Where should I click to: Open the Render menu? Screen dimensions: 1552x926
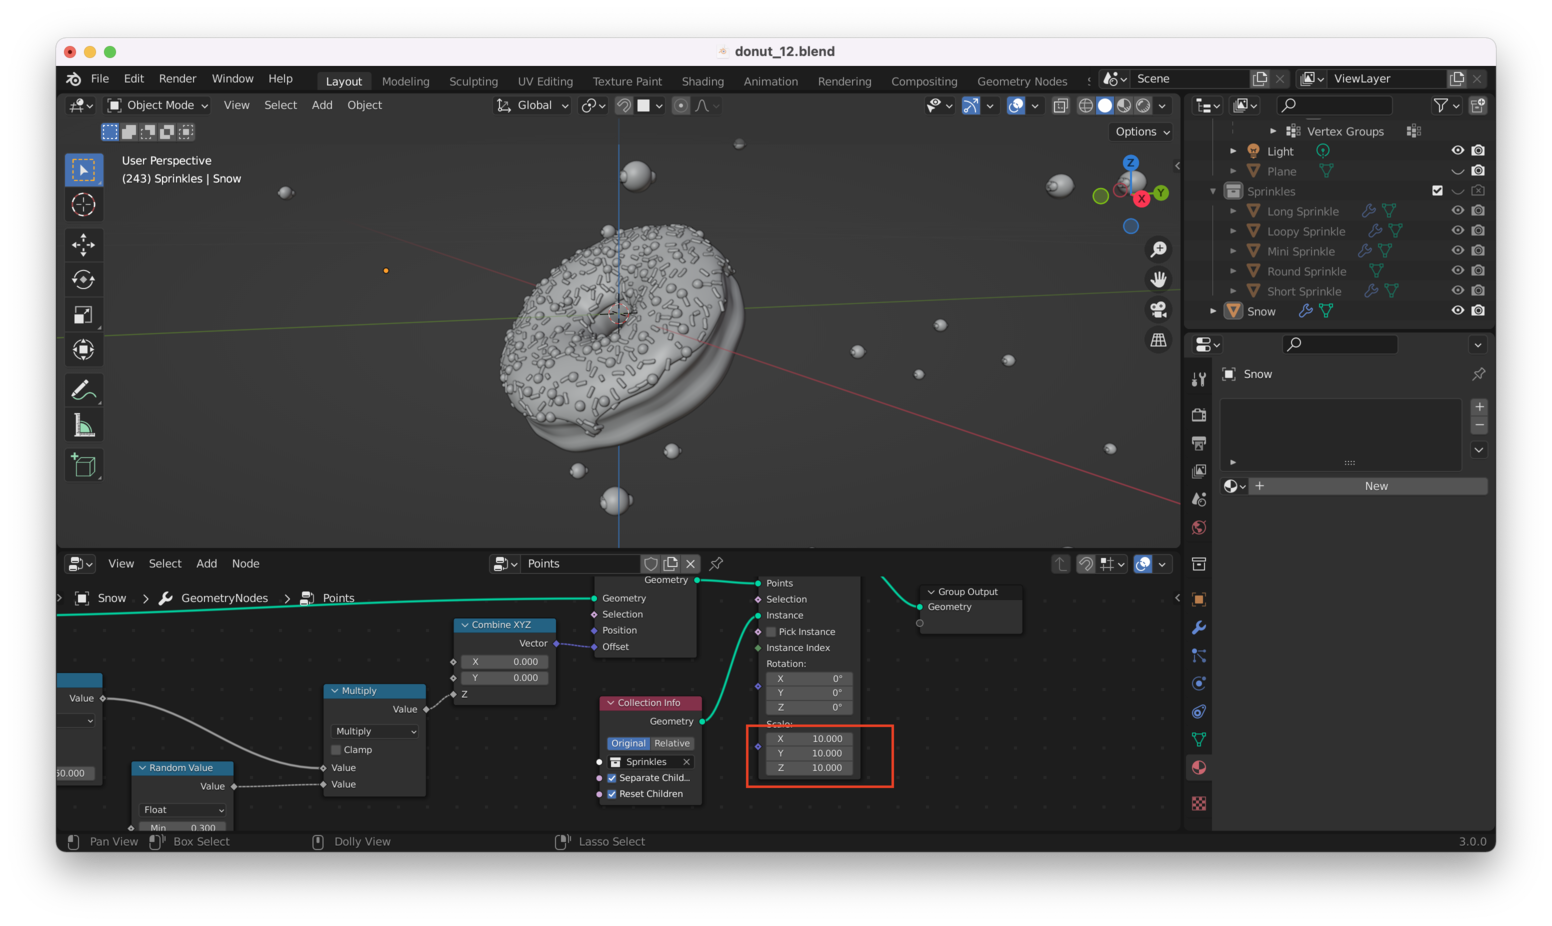(177, 79)
